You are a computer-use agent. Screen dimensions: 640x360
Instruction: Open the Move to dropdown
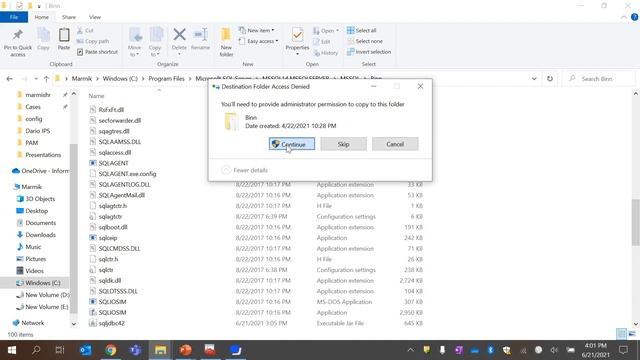point(134,42)
